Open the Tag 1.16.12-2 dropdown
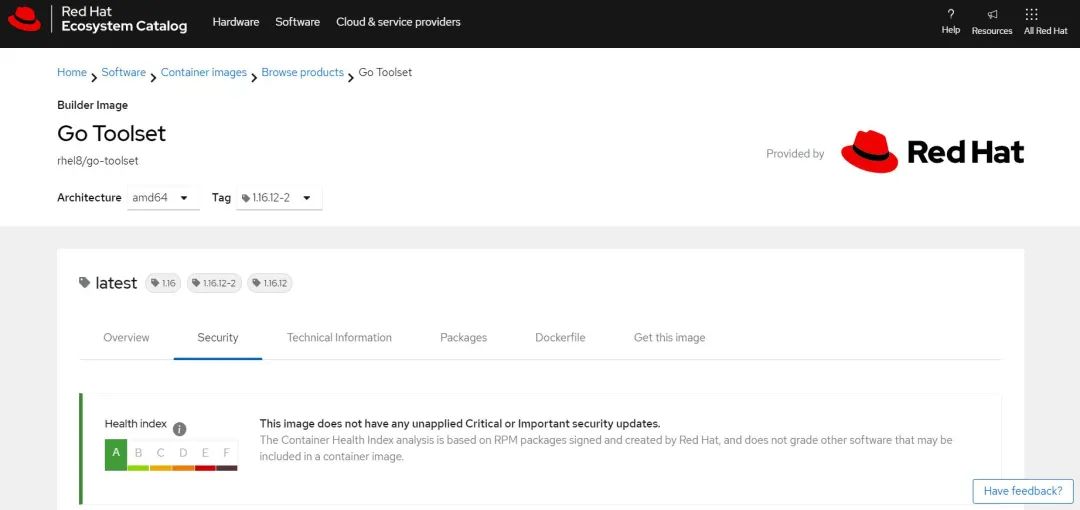This screenshot has height=510, width=1080. click(x=279, y=198)
